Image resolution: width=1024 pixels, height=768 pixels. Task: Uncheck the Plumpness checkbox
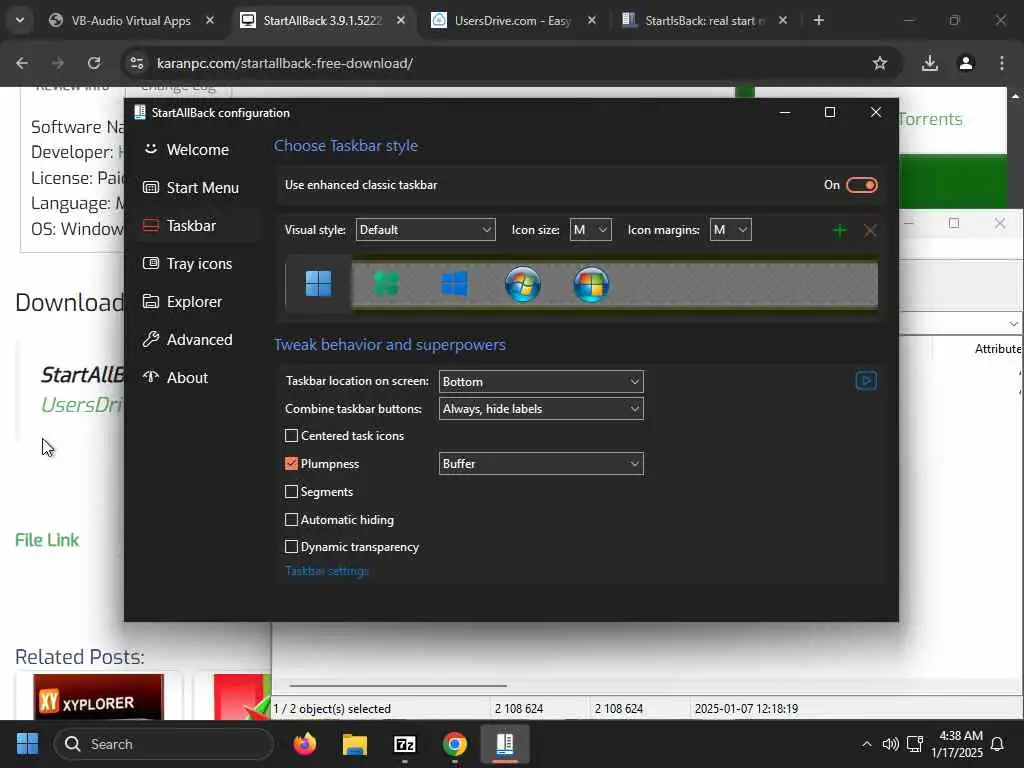291,464
